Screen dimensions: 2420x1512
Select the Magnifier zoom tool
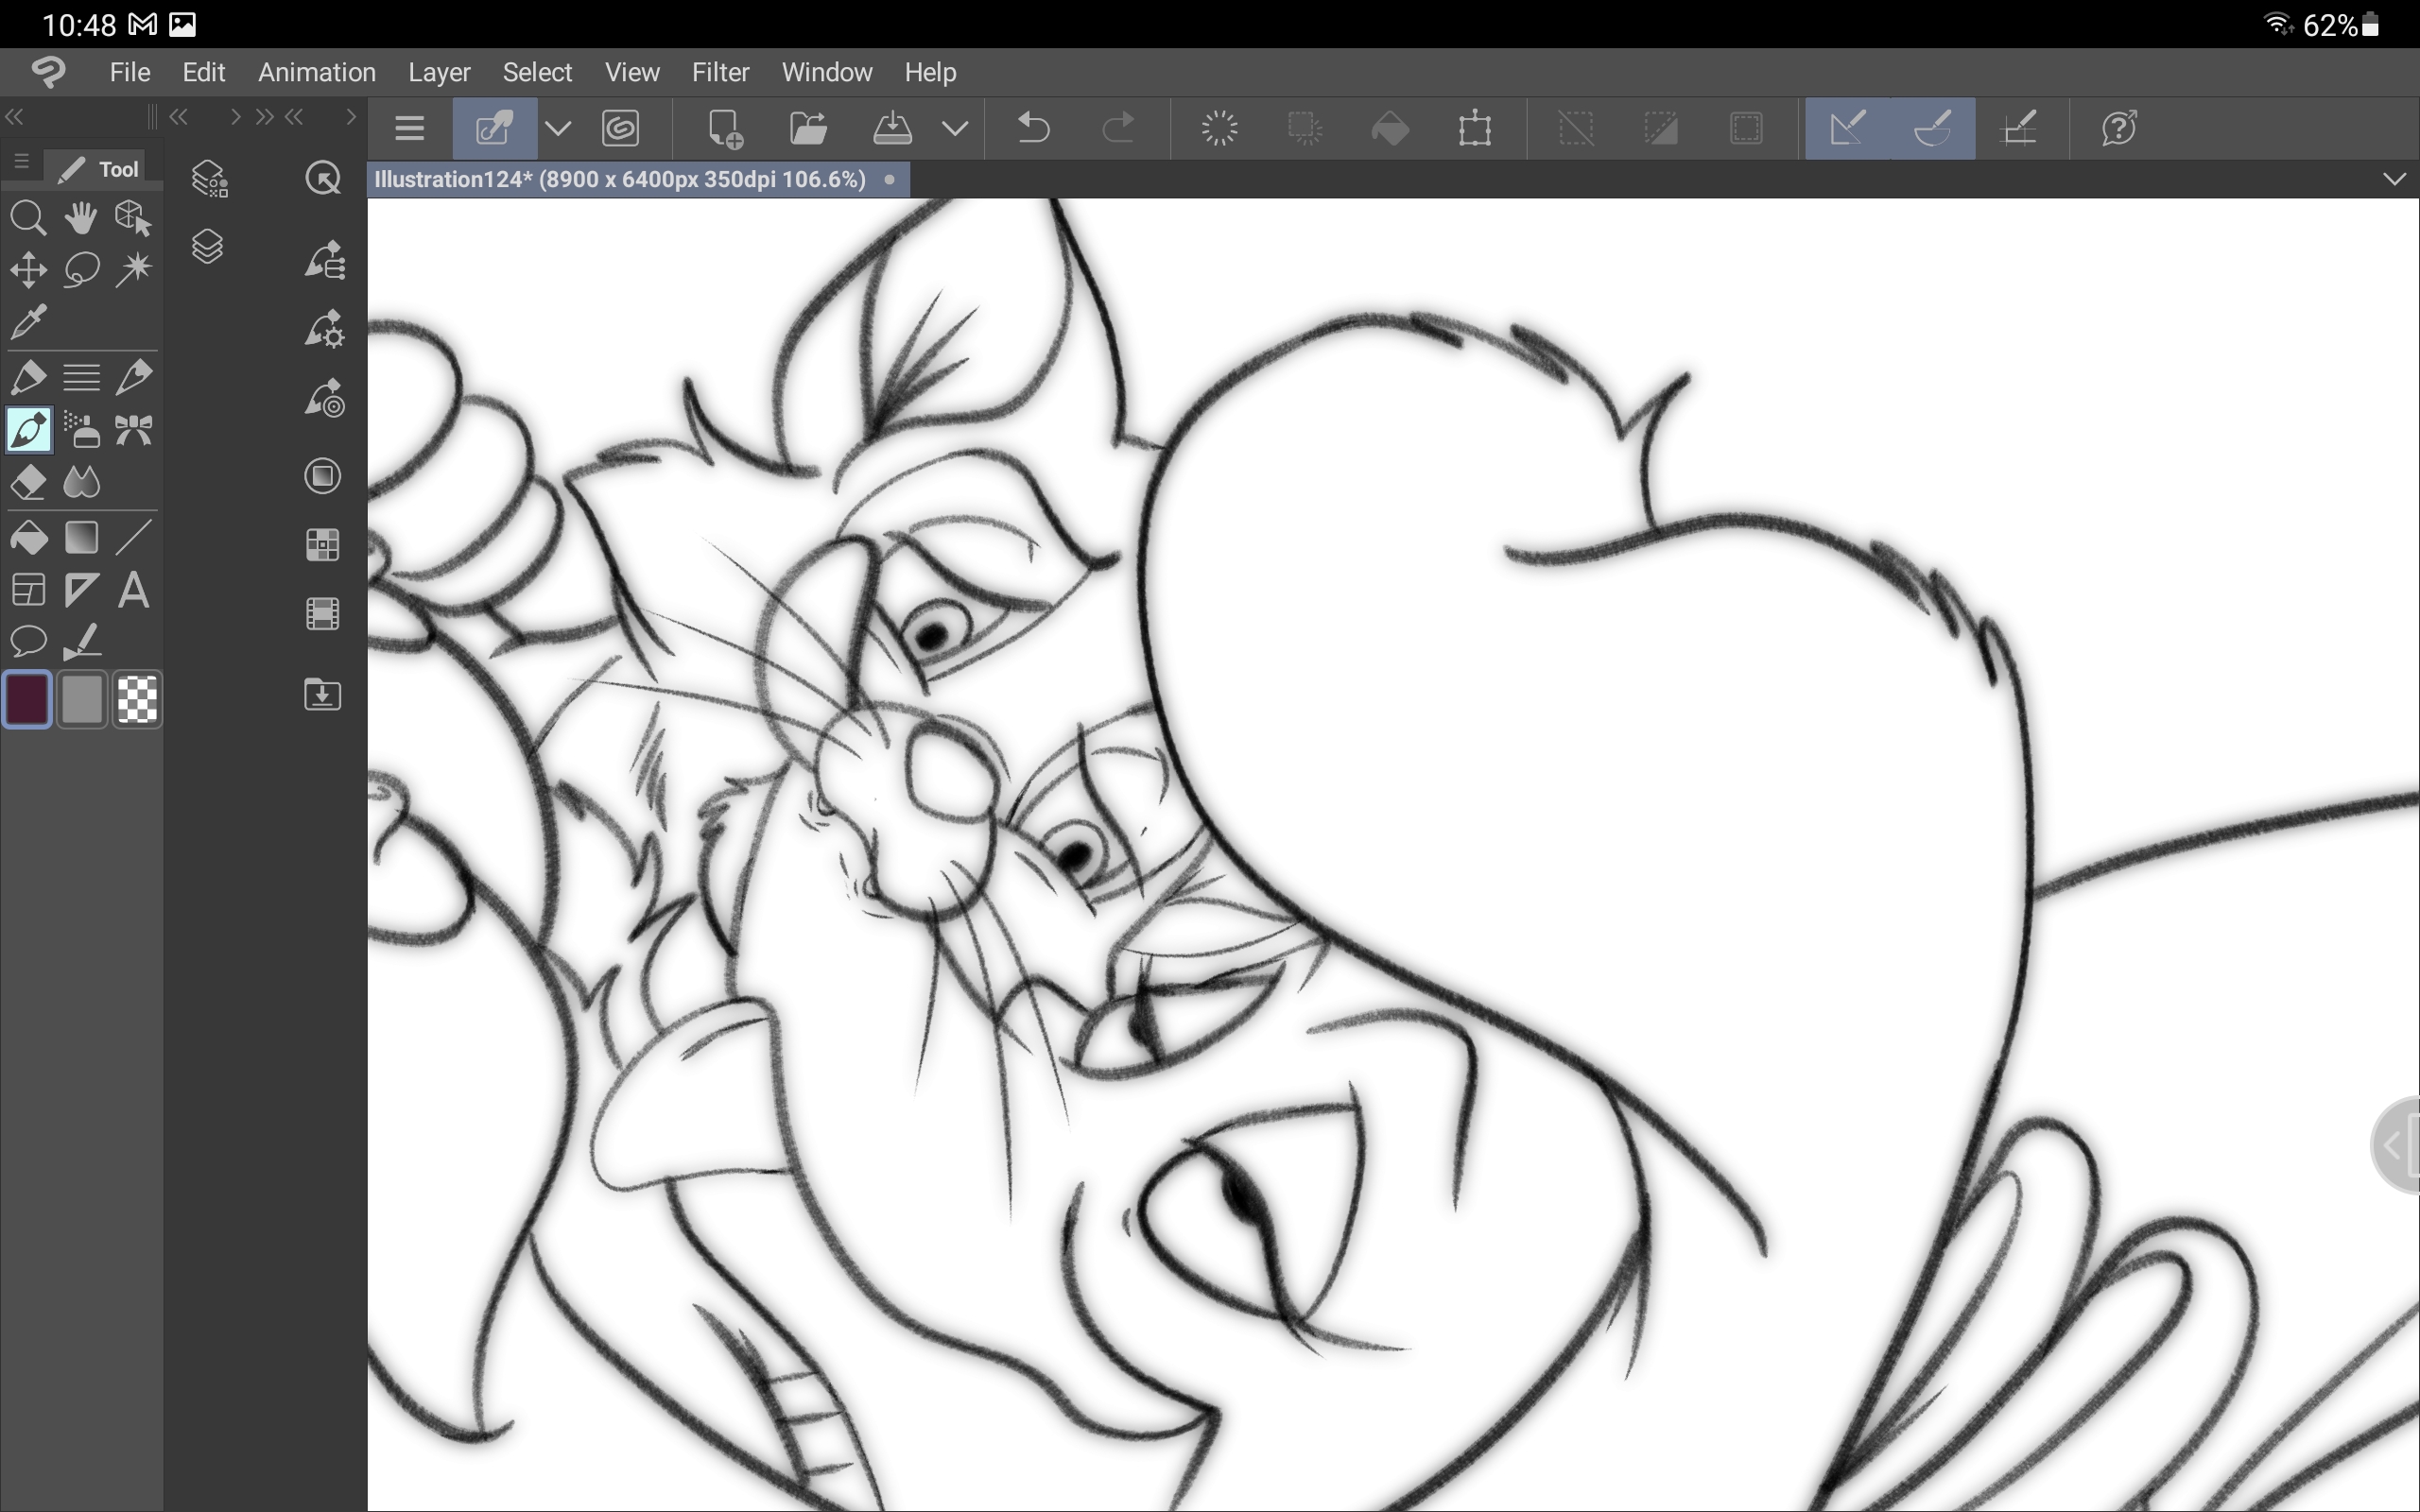click(28, 217)
